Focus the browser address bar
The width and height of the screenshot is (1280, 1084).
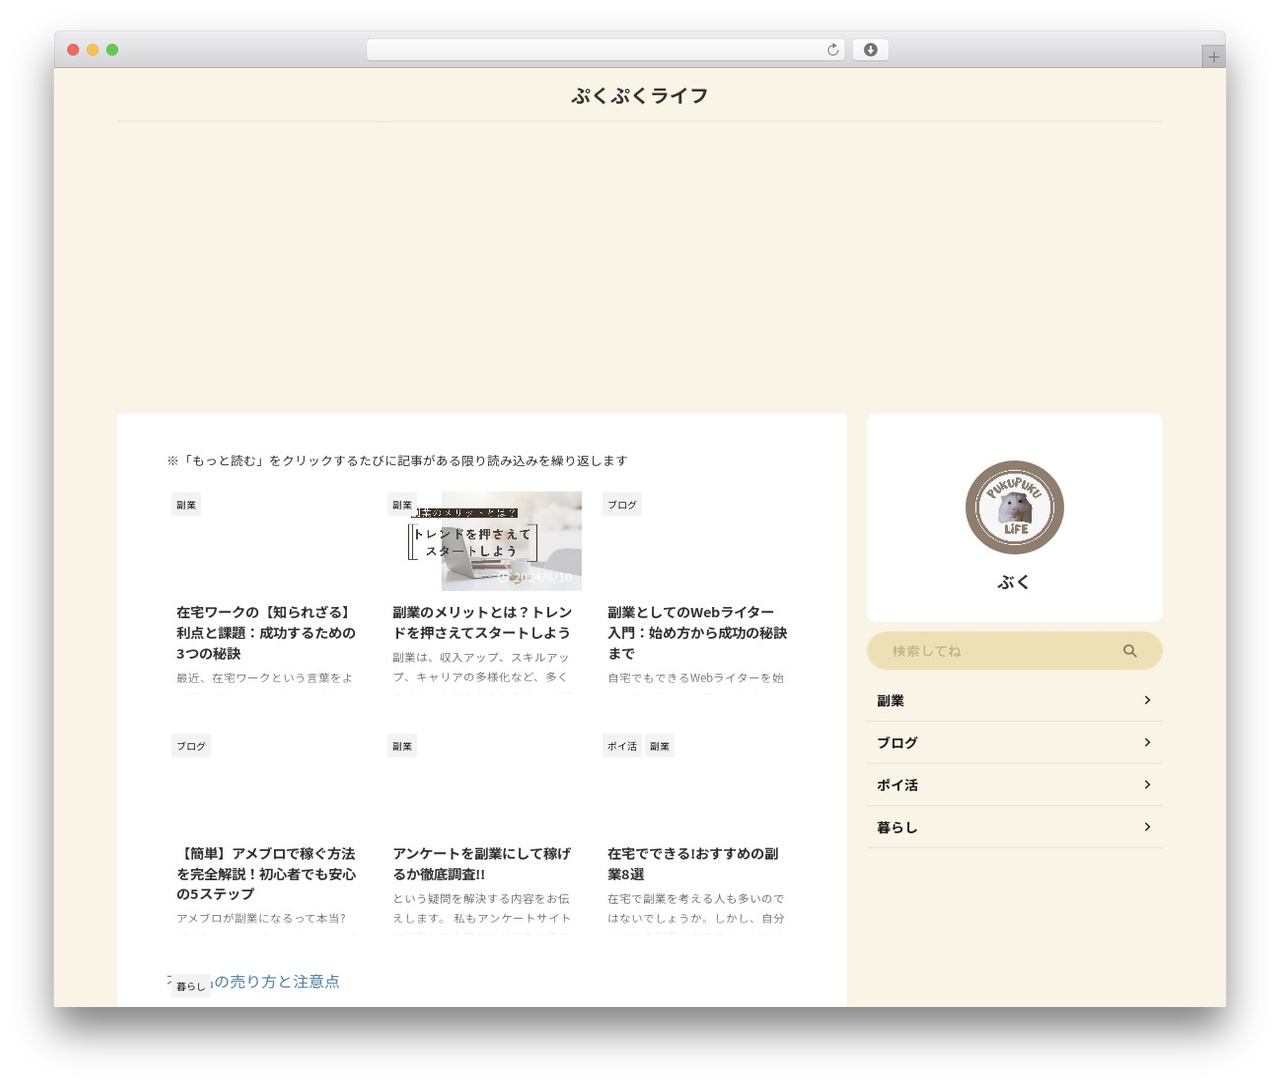(x=606, y=50)
